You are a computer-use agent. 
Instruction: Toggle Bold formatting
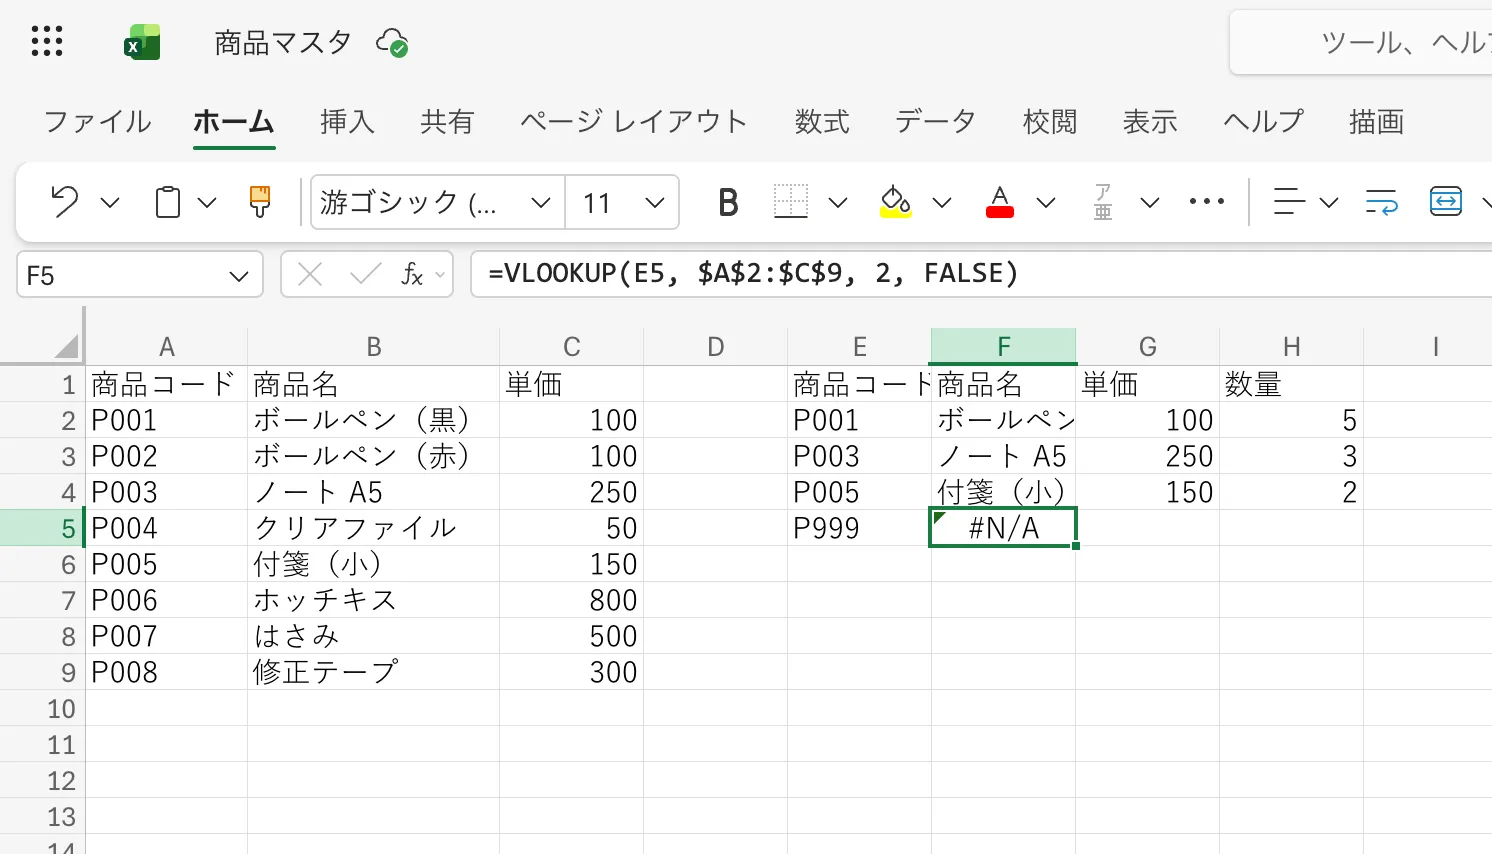728,202
